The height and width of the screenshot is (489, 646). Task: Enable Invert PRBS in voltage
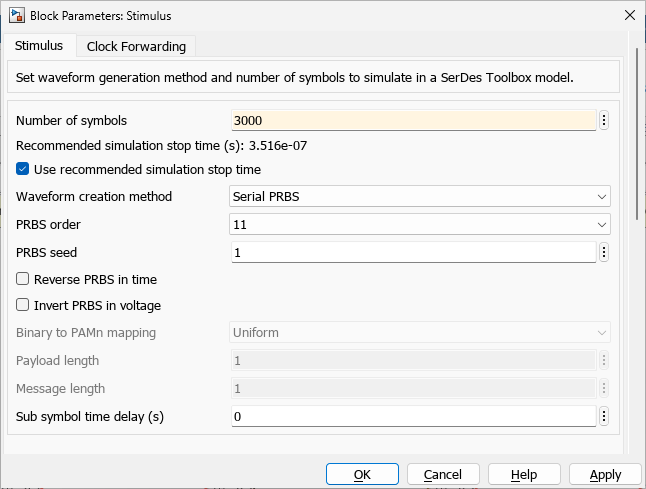click(x=23, y=305)
